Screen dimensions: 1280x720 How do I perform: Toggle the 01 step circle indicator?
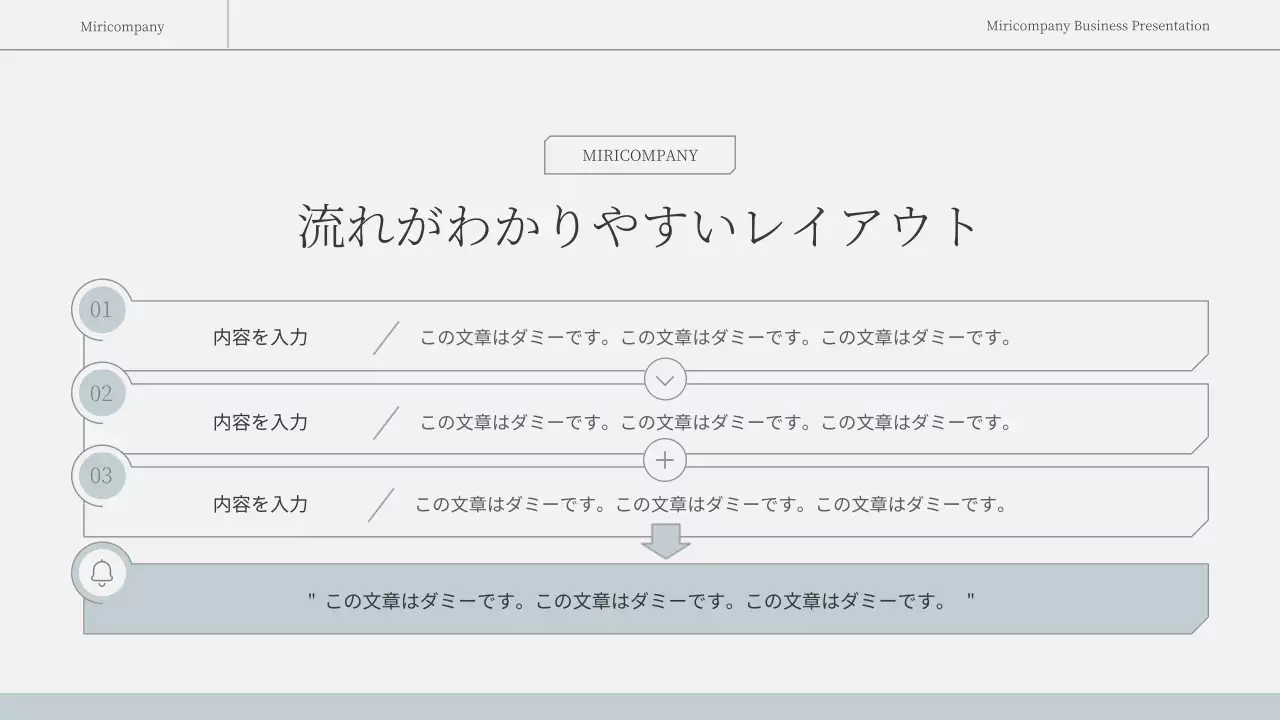click(100, 309)
